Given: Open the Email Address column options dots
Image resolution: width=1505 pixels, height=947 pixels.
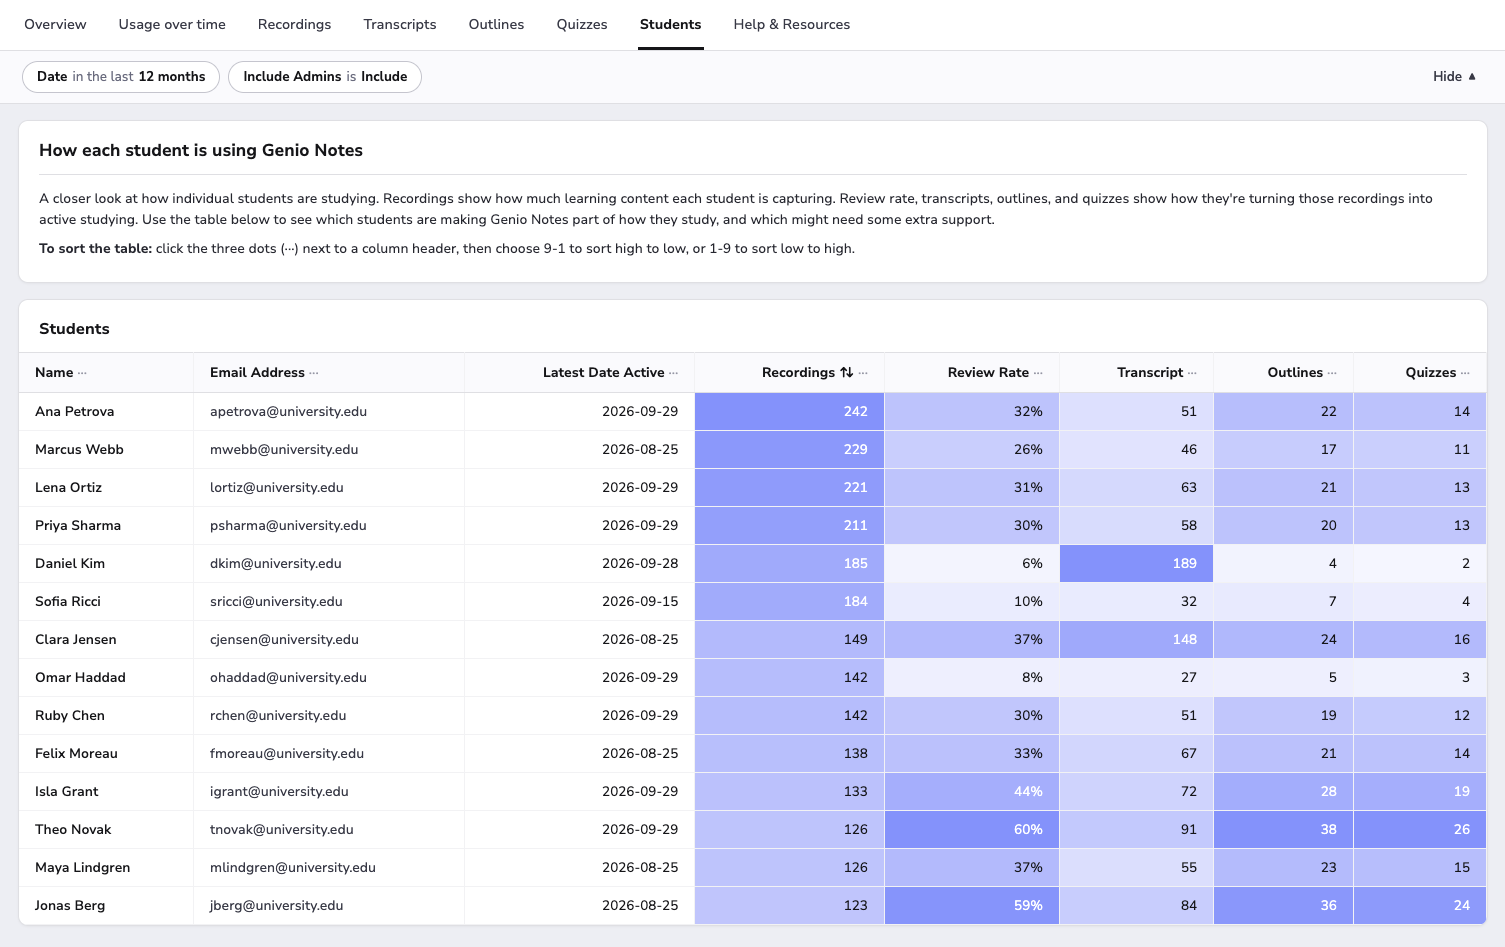Looking at the screenshot, I should [314, 373].
